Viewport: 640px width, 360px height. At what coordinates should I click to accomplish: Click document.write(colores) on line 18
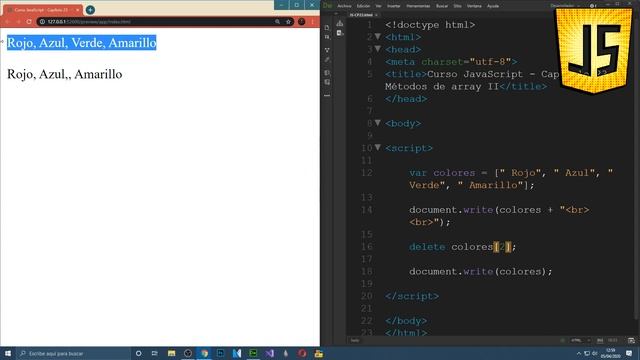click(480, 271)
